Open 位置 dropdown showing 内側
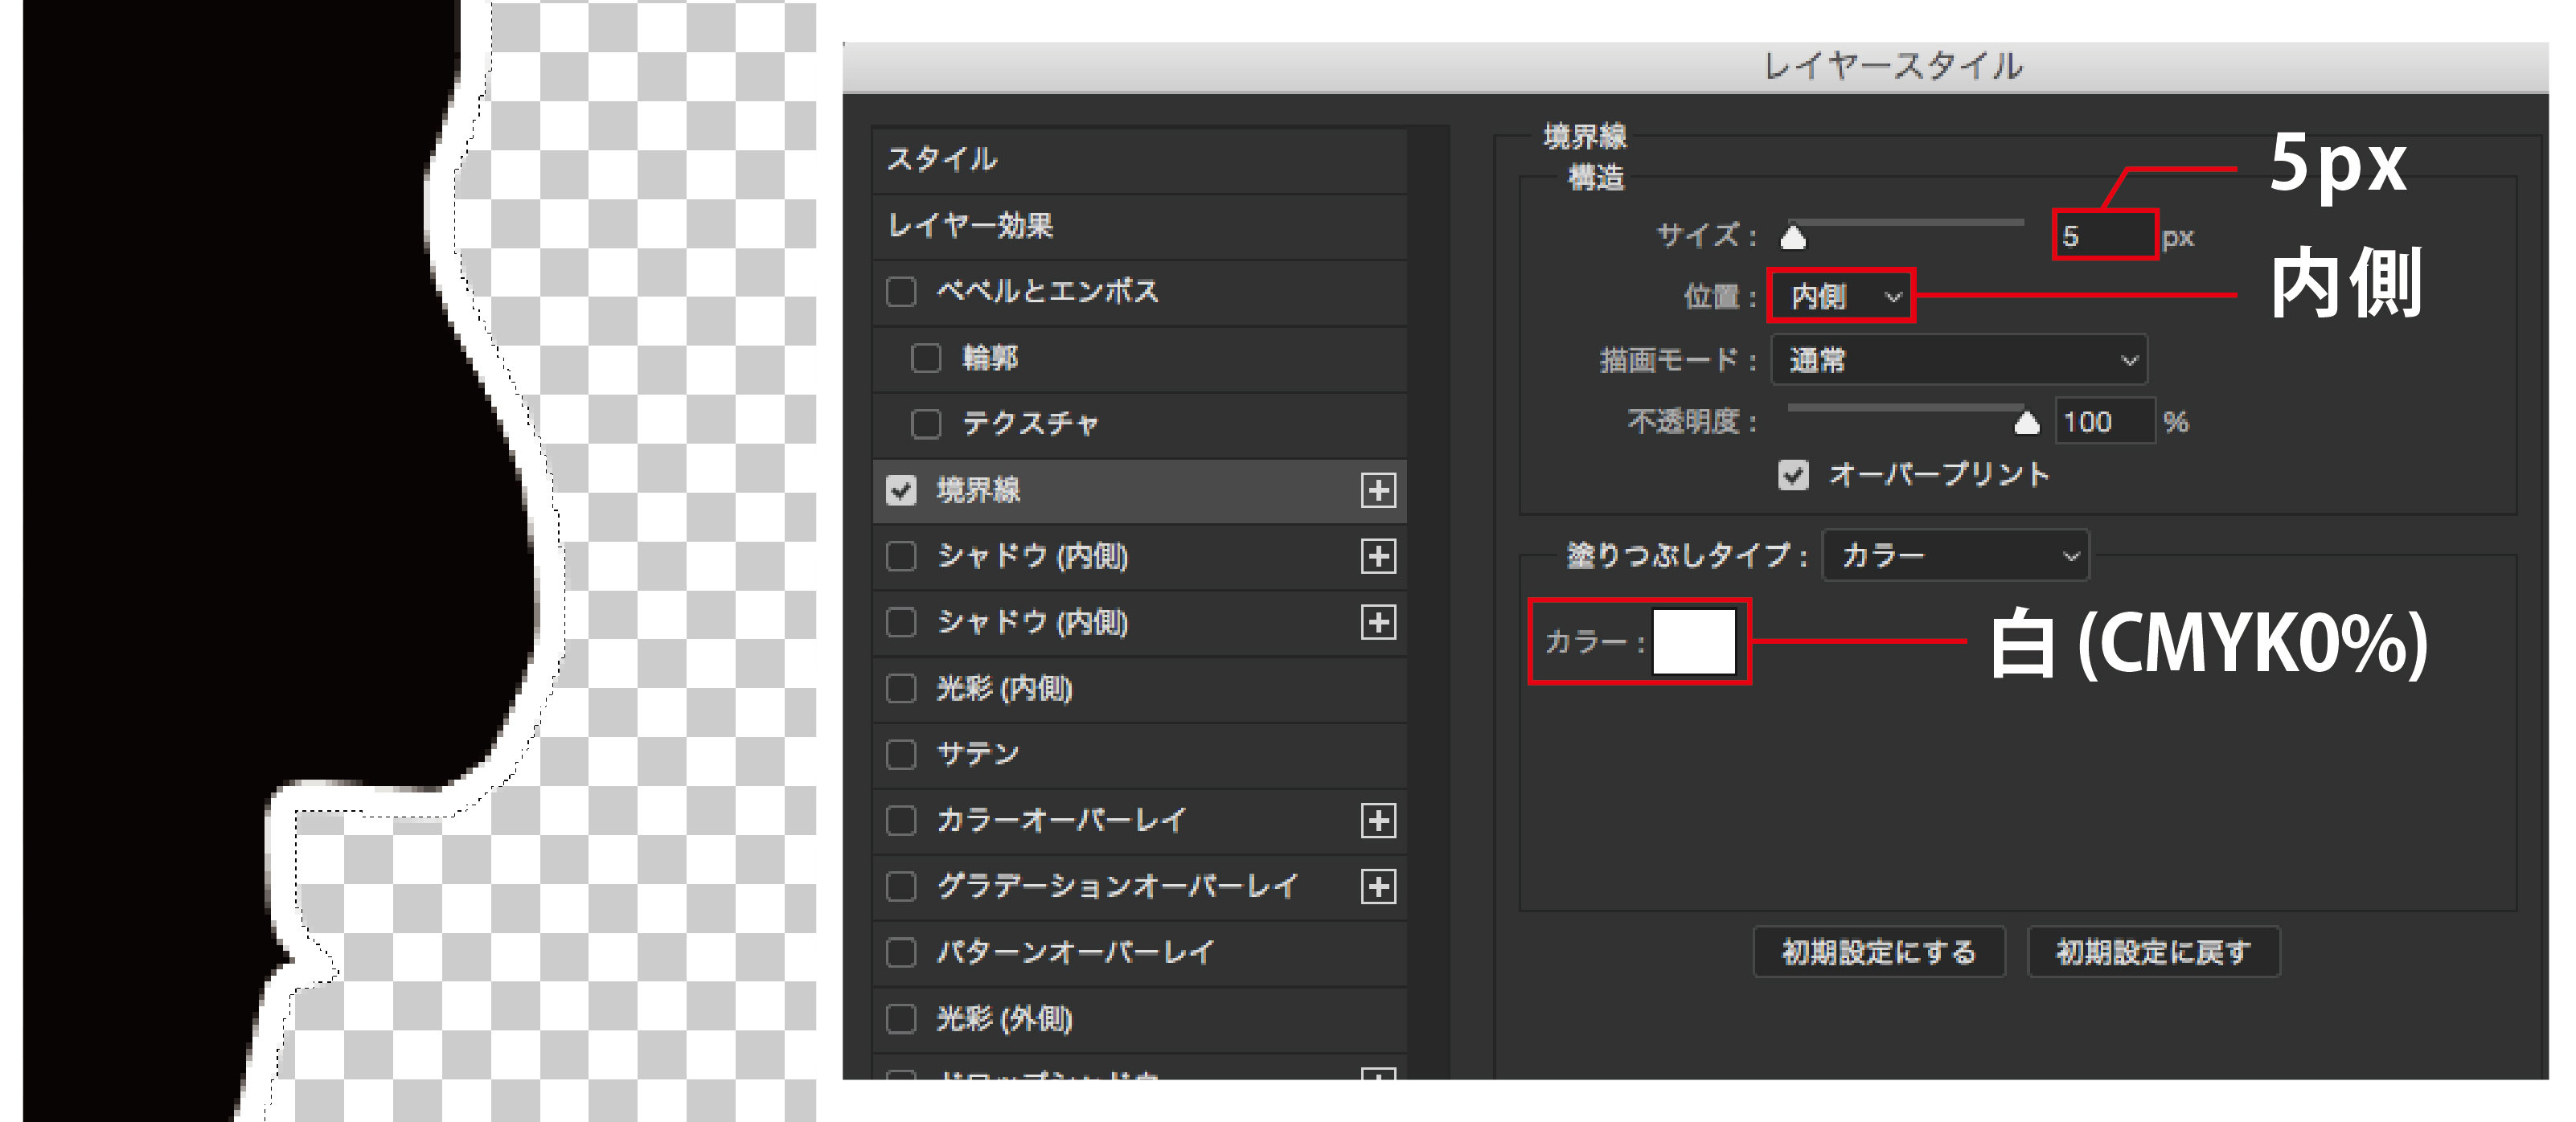The width and height of the screenshot is (2576, 1122). [1841, 296]
